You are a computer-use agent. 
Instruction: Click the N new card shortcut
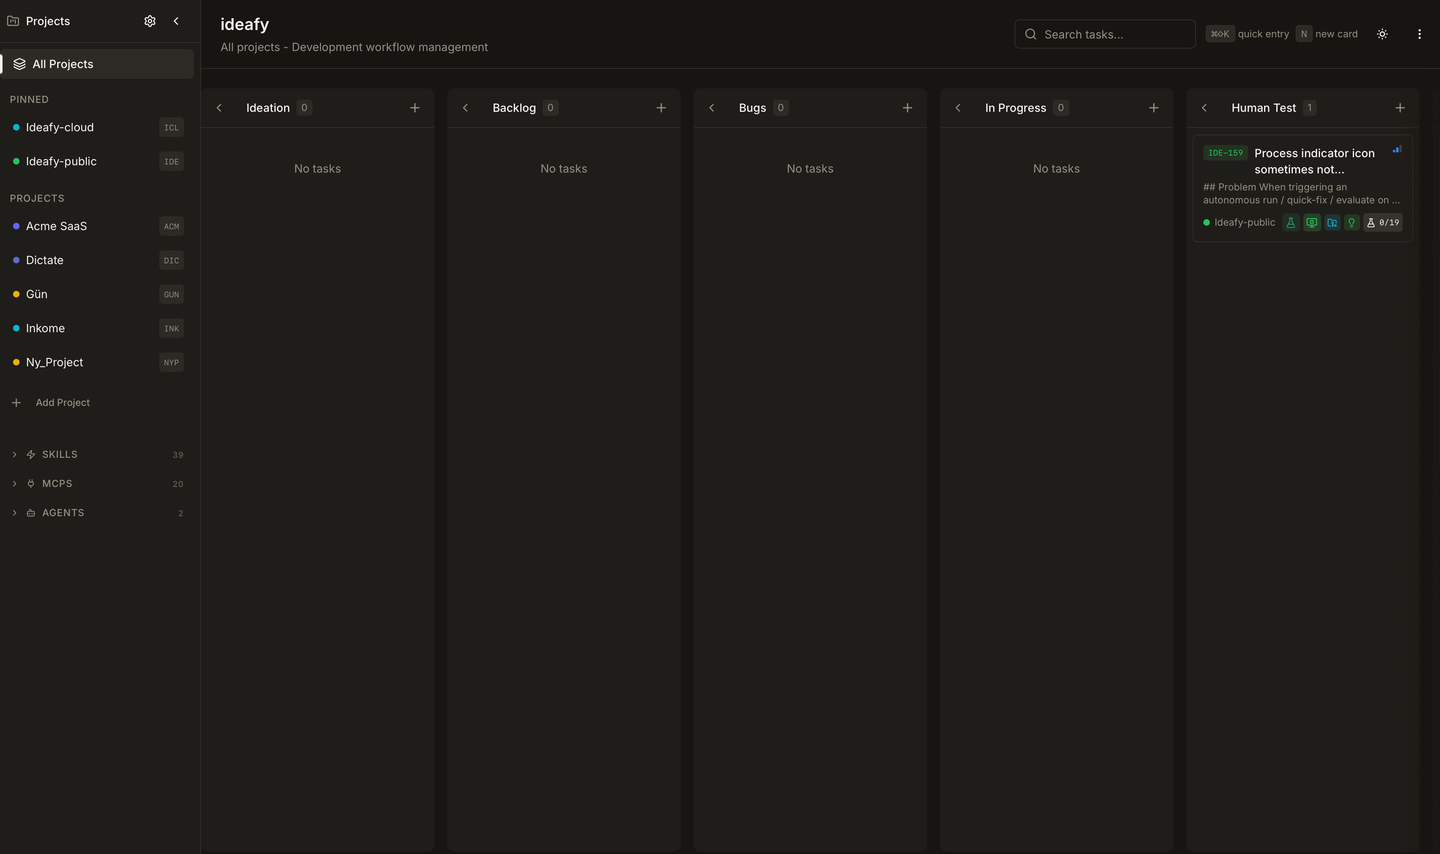click(x=1327, y=34)
